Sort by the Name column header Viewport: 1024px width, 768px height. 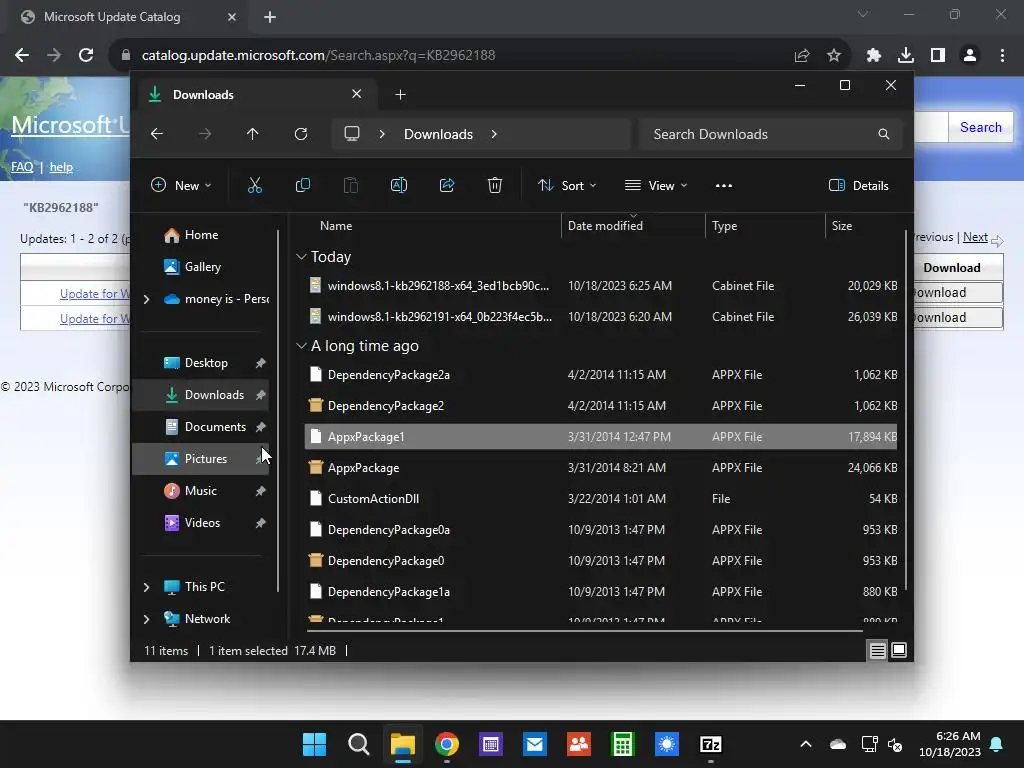pyautogui.click(x=336, y=226)
